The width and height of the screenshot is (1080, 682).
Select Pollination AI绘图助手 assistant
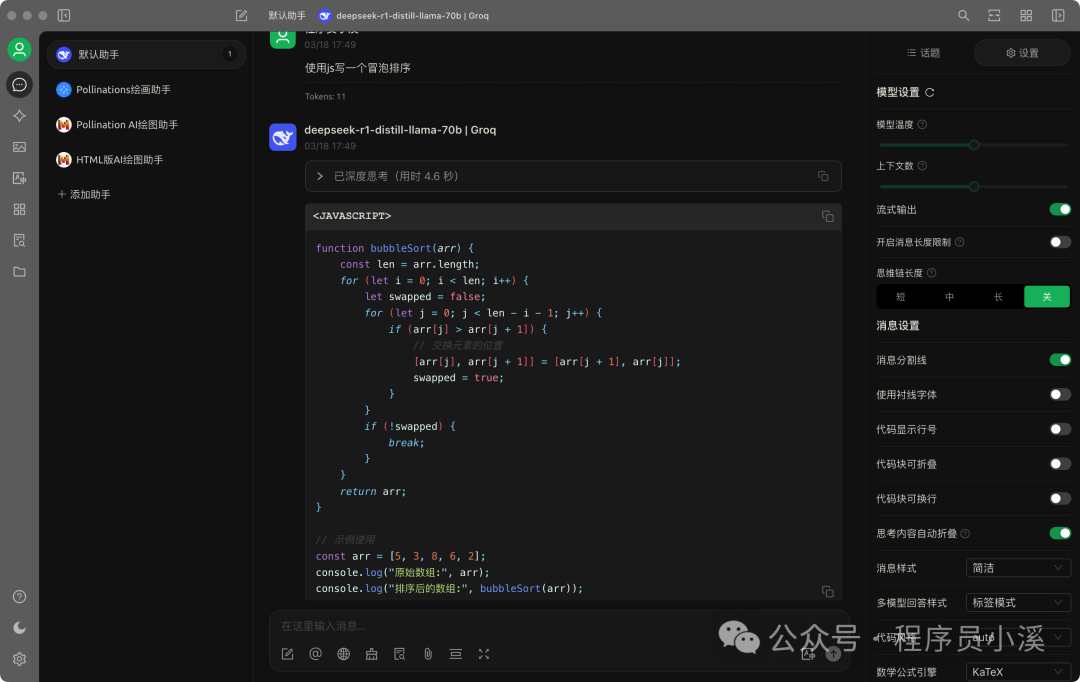point(147,125)
